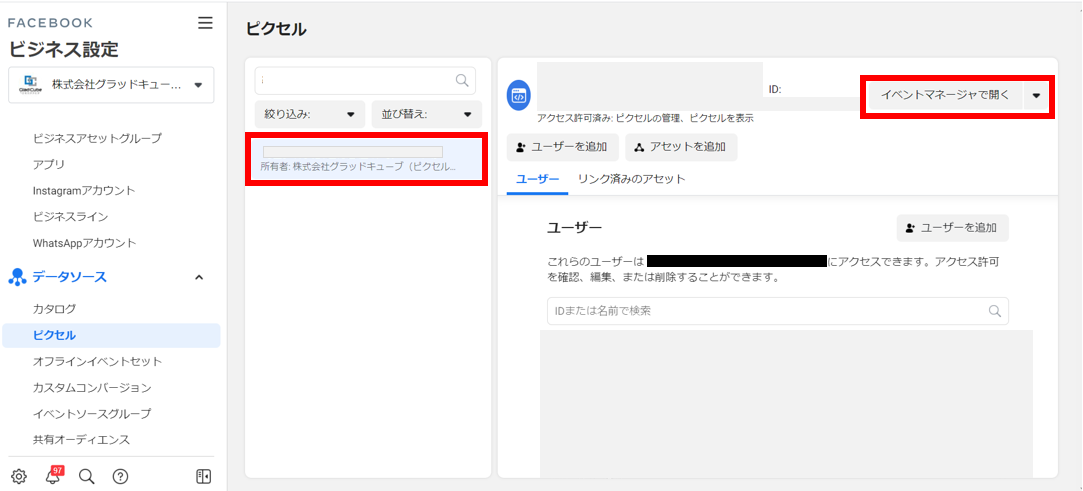Click the データソース section heading

[70, 277]
